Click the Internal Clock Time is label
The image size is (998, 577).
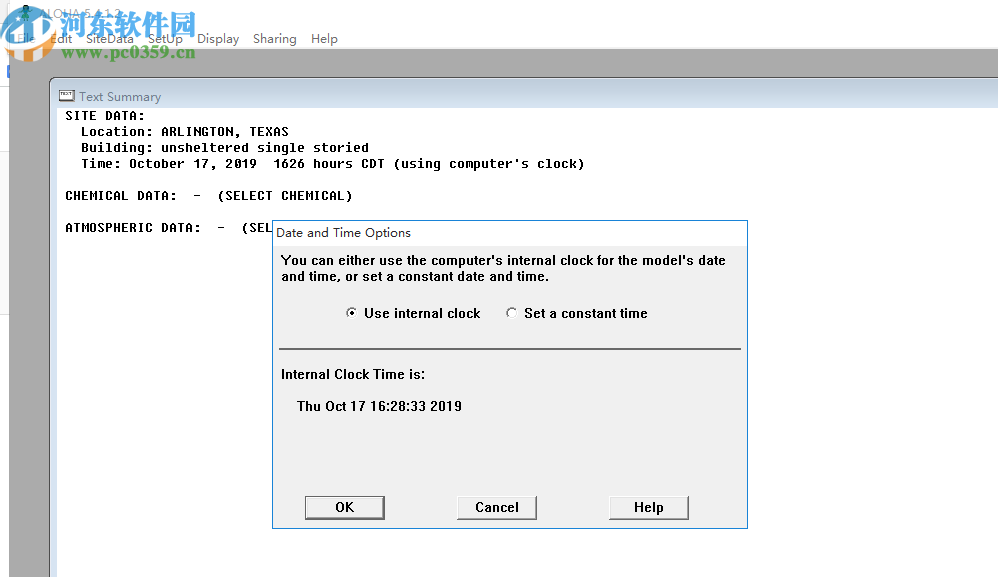[353, 374]
